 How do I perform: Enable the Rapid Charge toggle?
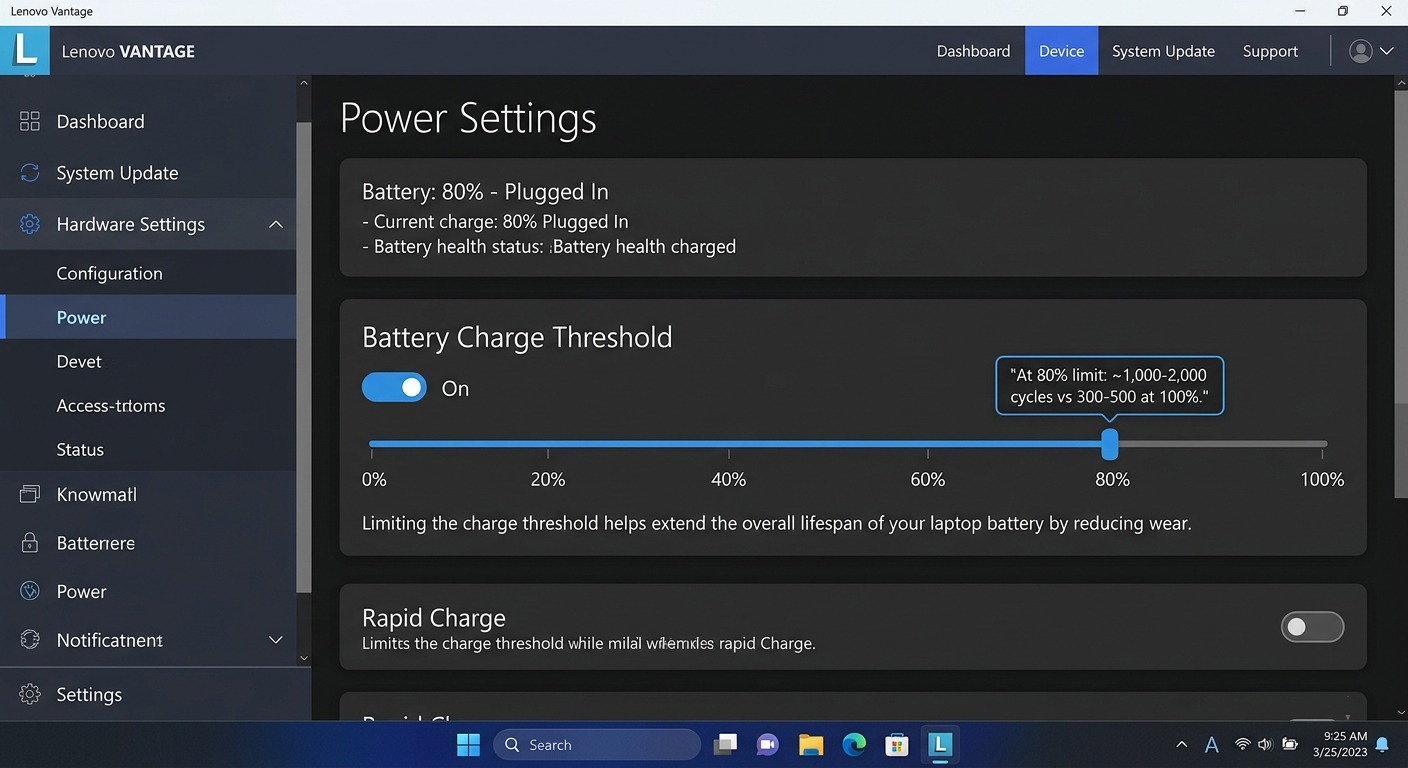[x=1312, y=627]
